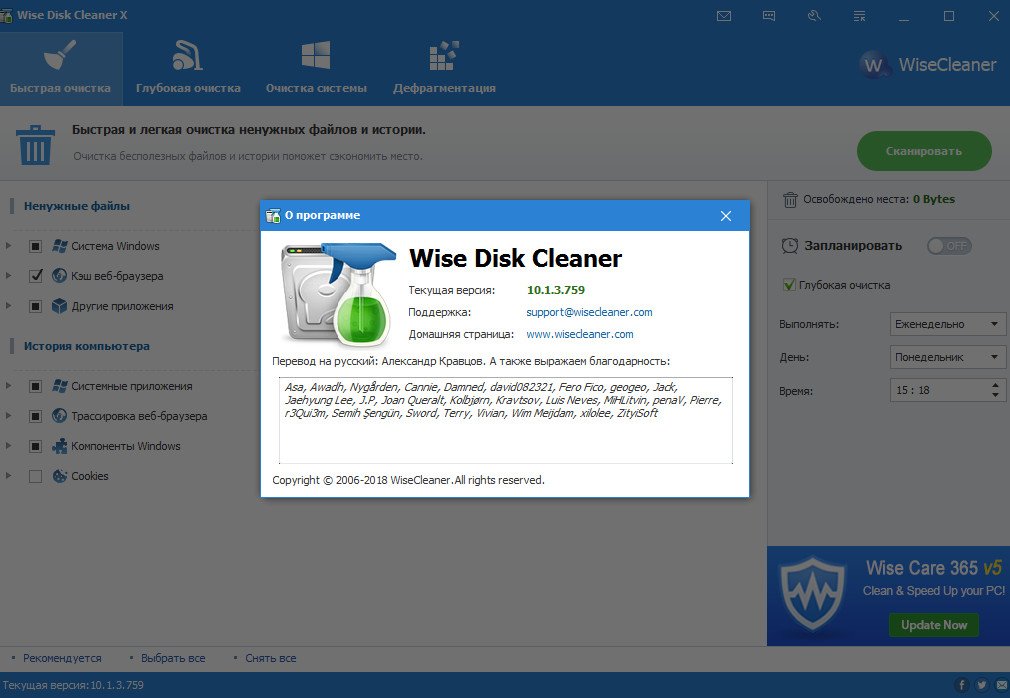
Task: Click Текущая версия text in status bar
Action: point(73,685)
